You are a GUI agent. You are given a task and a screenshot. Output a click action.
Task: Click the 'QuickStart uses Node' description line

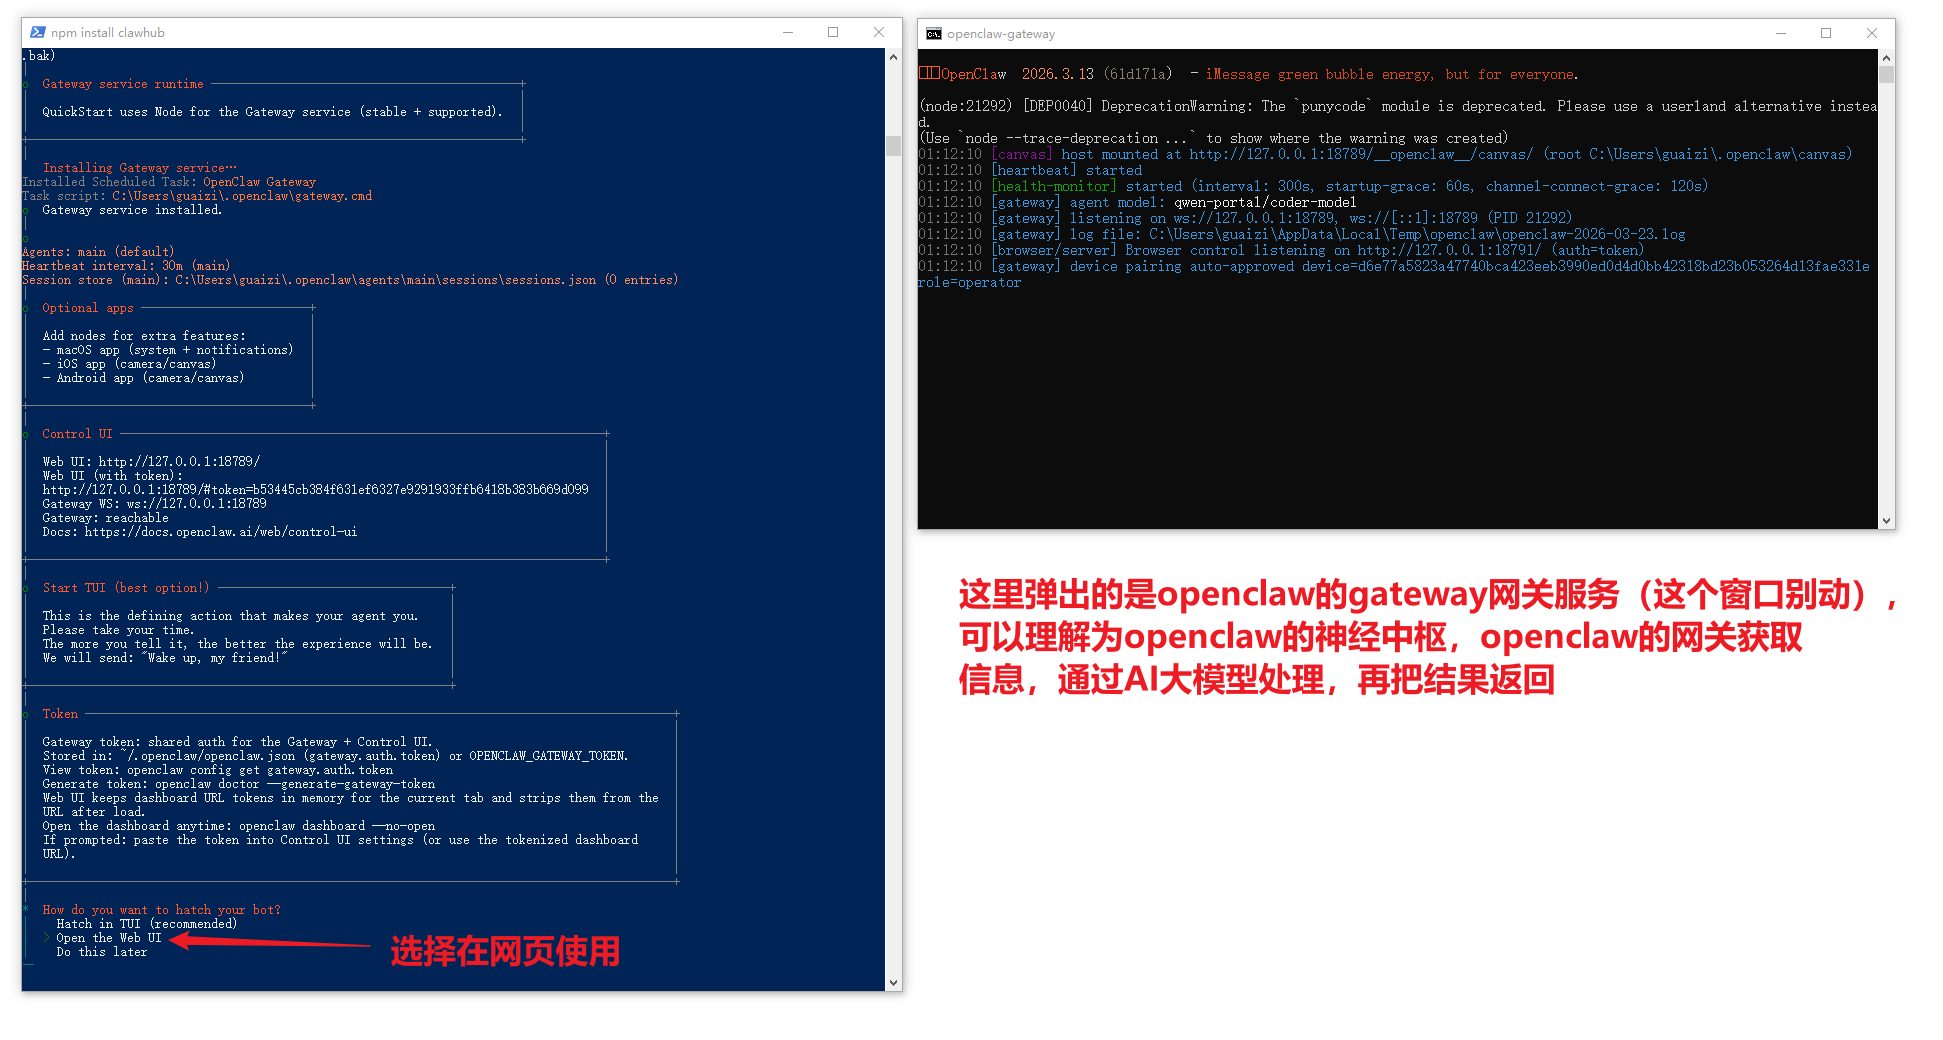coord(272,112)
